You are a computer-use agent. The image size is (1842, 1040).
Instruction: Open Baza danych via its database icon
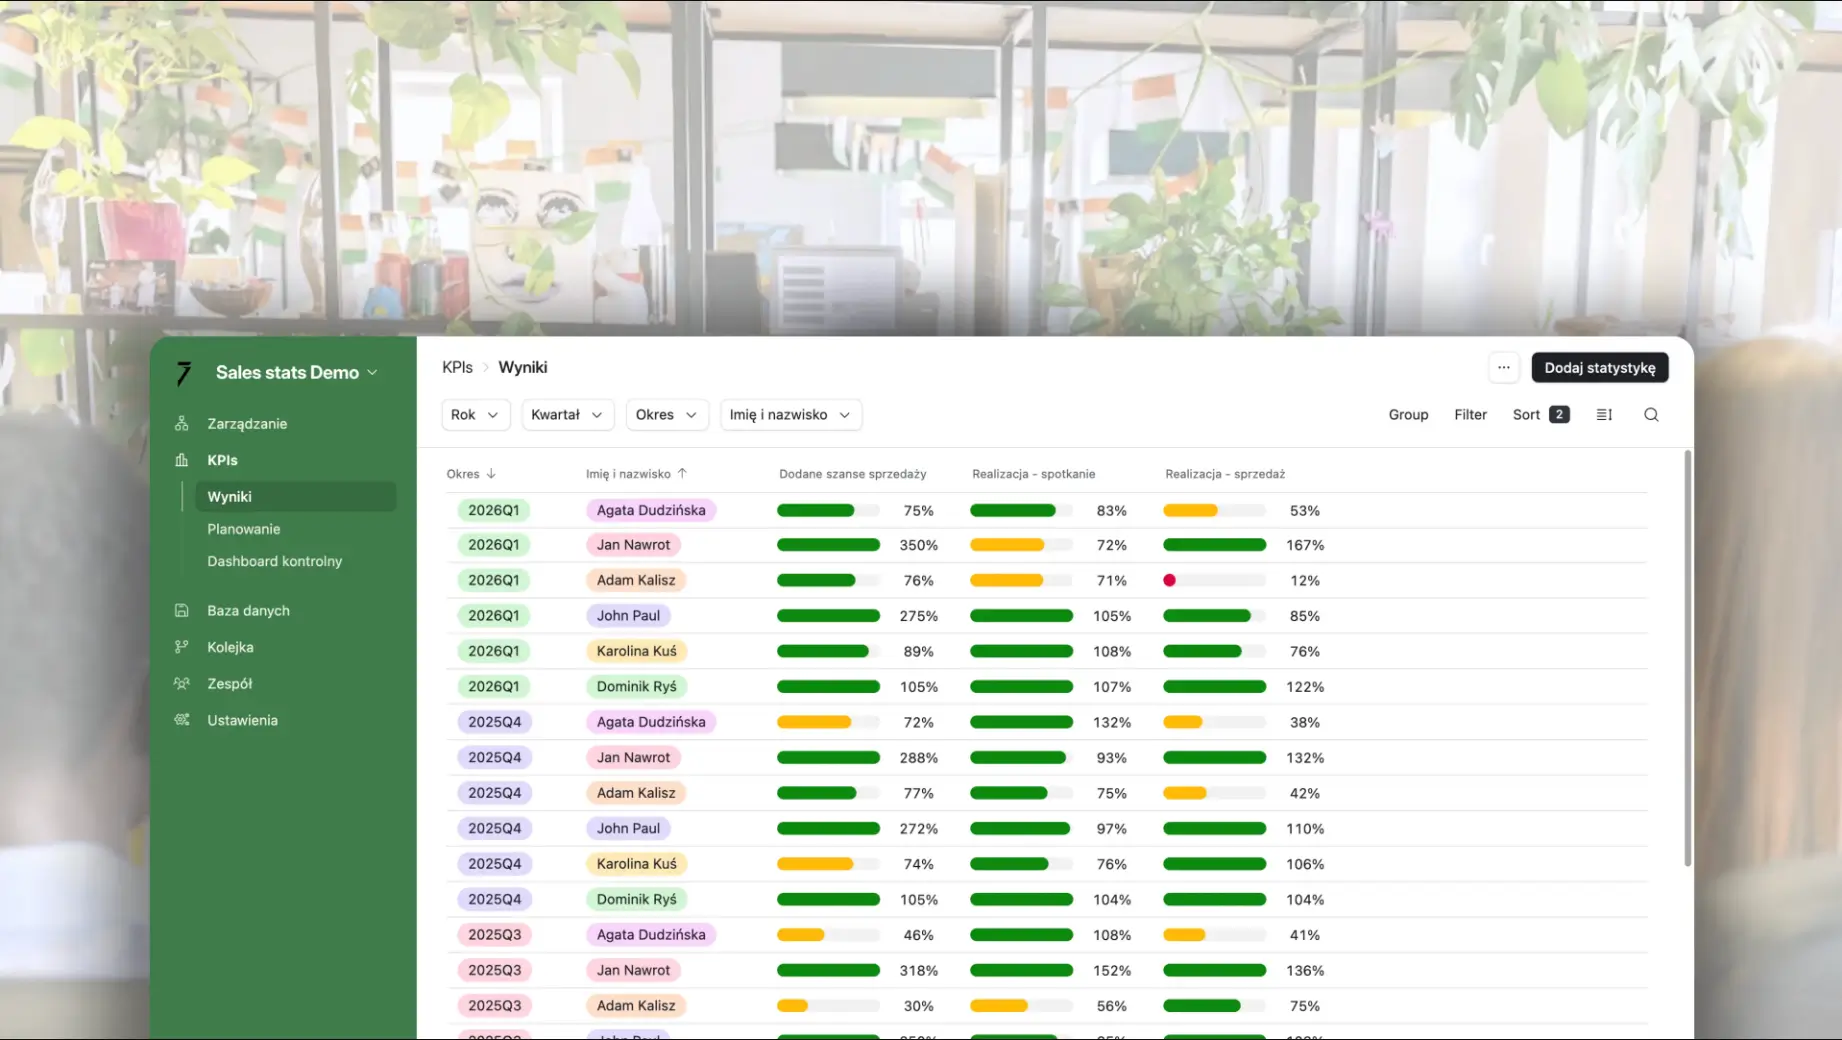(x=181, y=610)
